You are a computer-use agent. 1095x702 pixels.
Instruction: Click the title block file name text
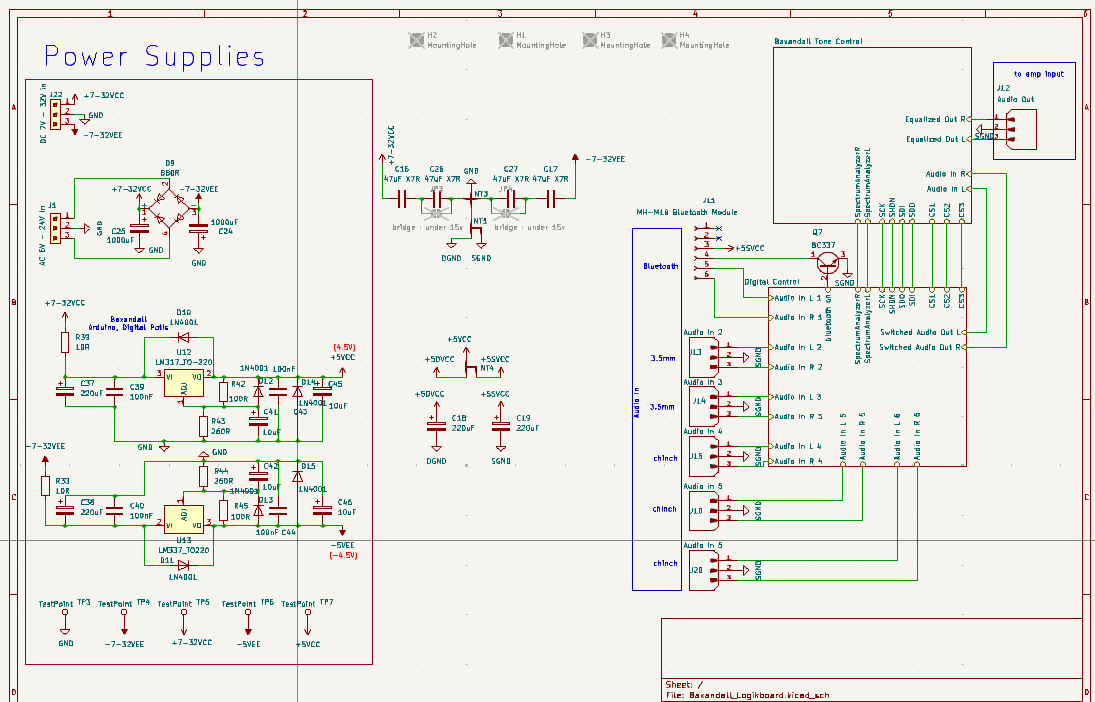pyautogui.click(x=748, y=696)
